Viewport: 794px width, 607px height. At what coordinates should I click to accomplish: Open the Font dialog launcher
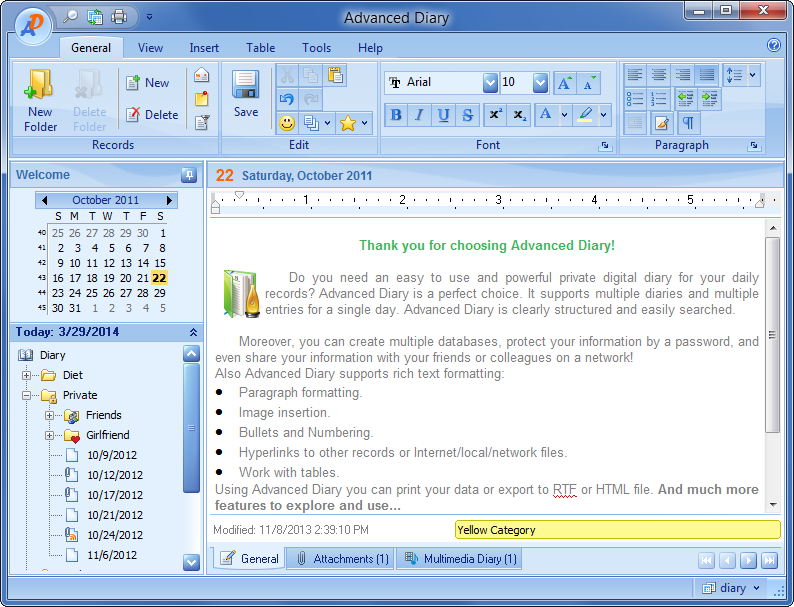605,146
